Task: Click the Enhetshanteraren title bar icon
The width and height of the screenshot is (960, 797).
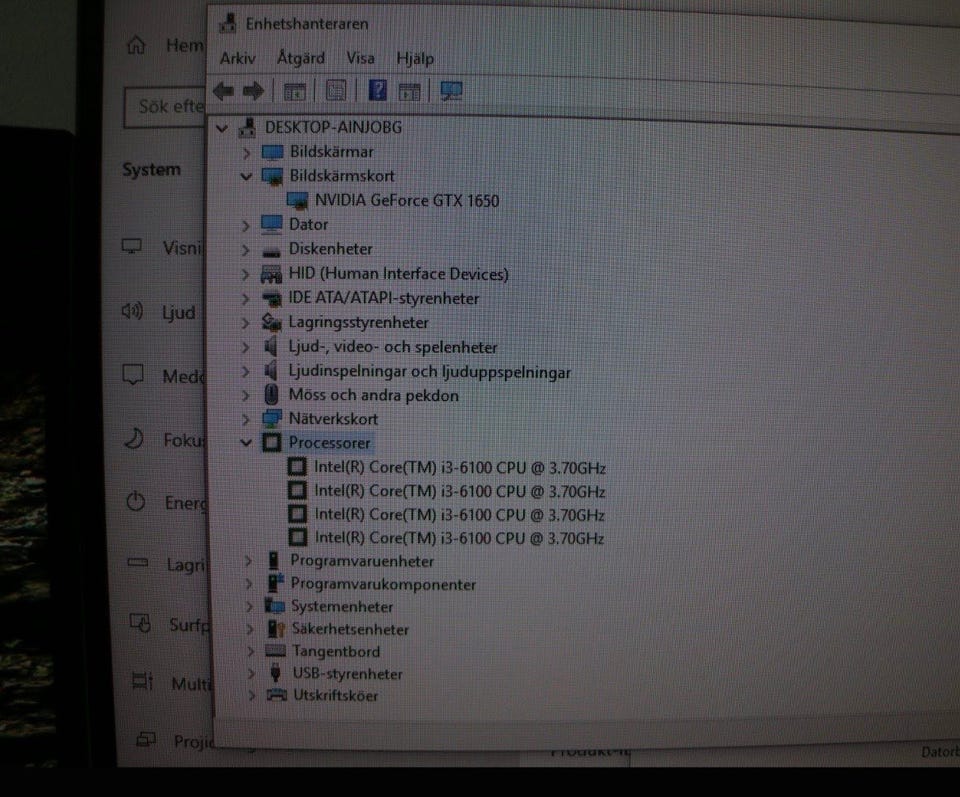Action: tap(228, 24)
